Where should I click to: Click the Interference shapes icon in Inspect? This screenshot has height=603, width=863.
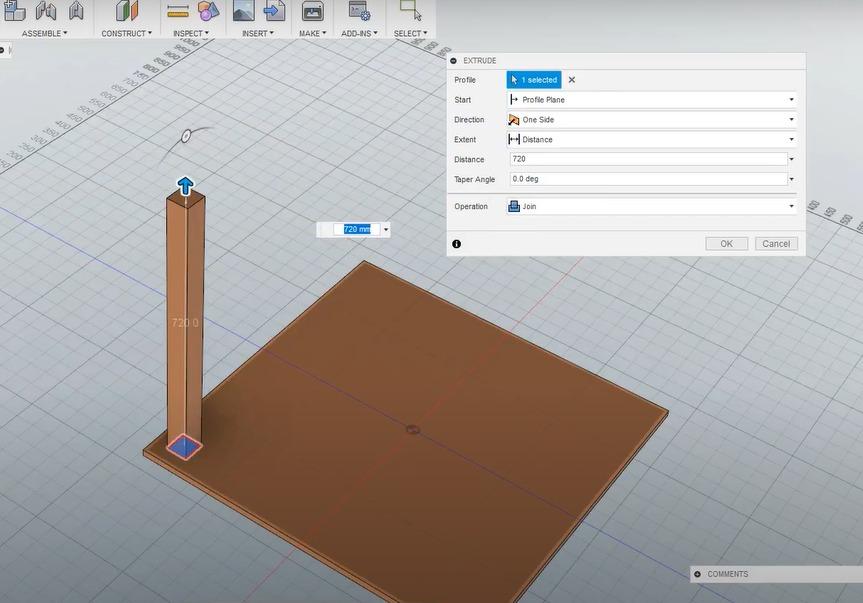209,10
